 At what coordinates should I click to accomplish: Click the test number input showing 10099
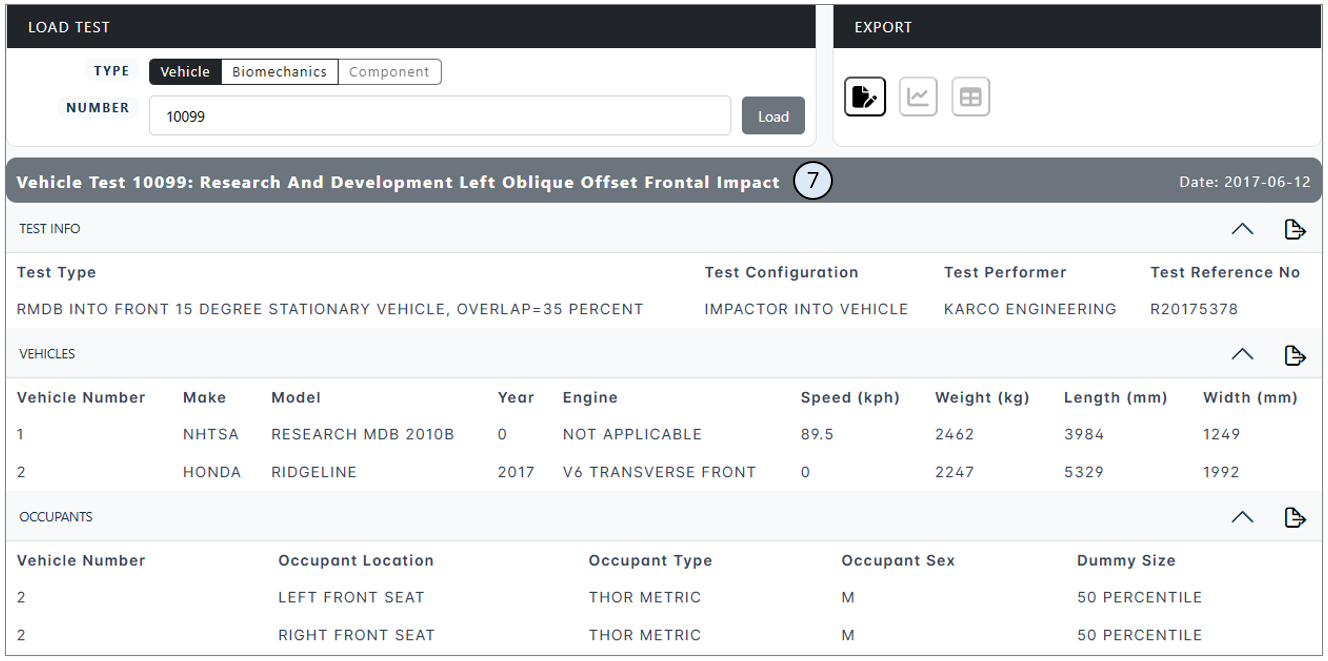click(440, 115)
